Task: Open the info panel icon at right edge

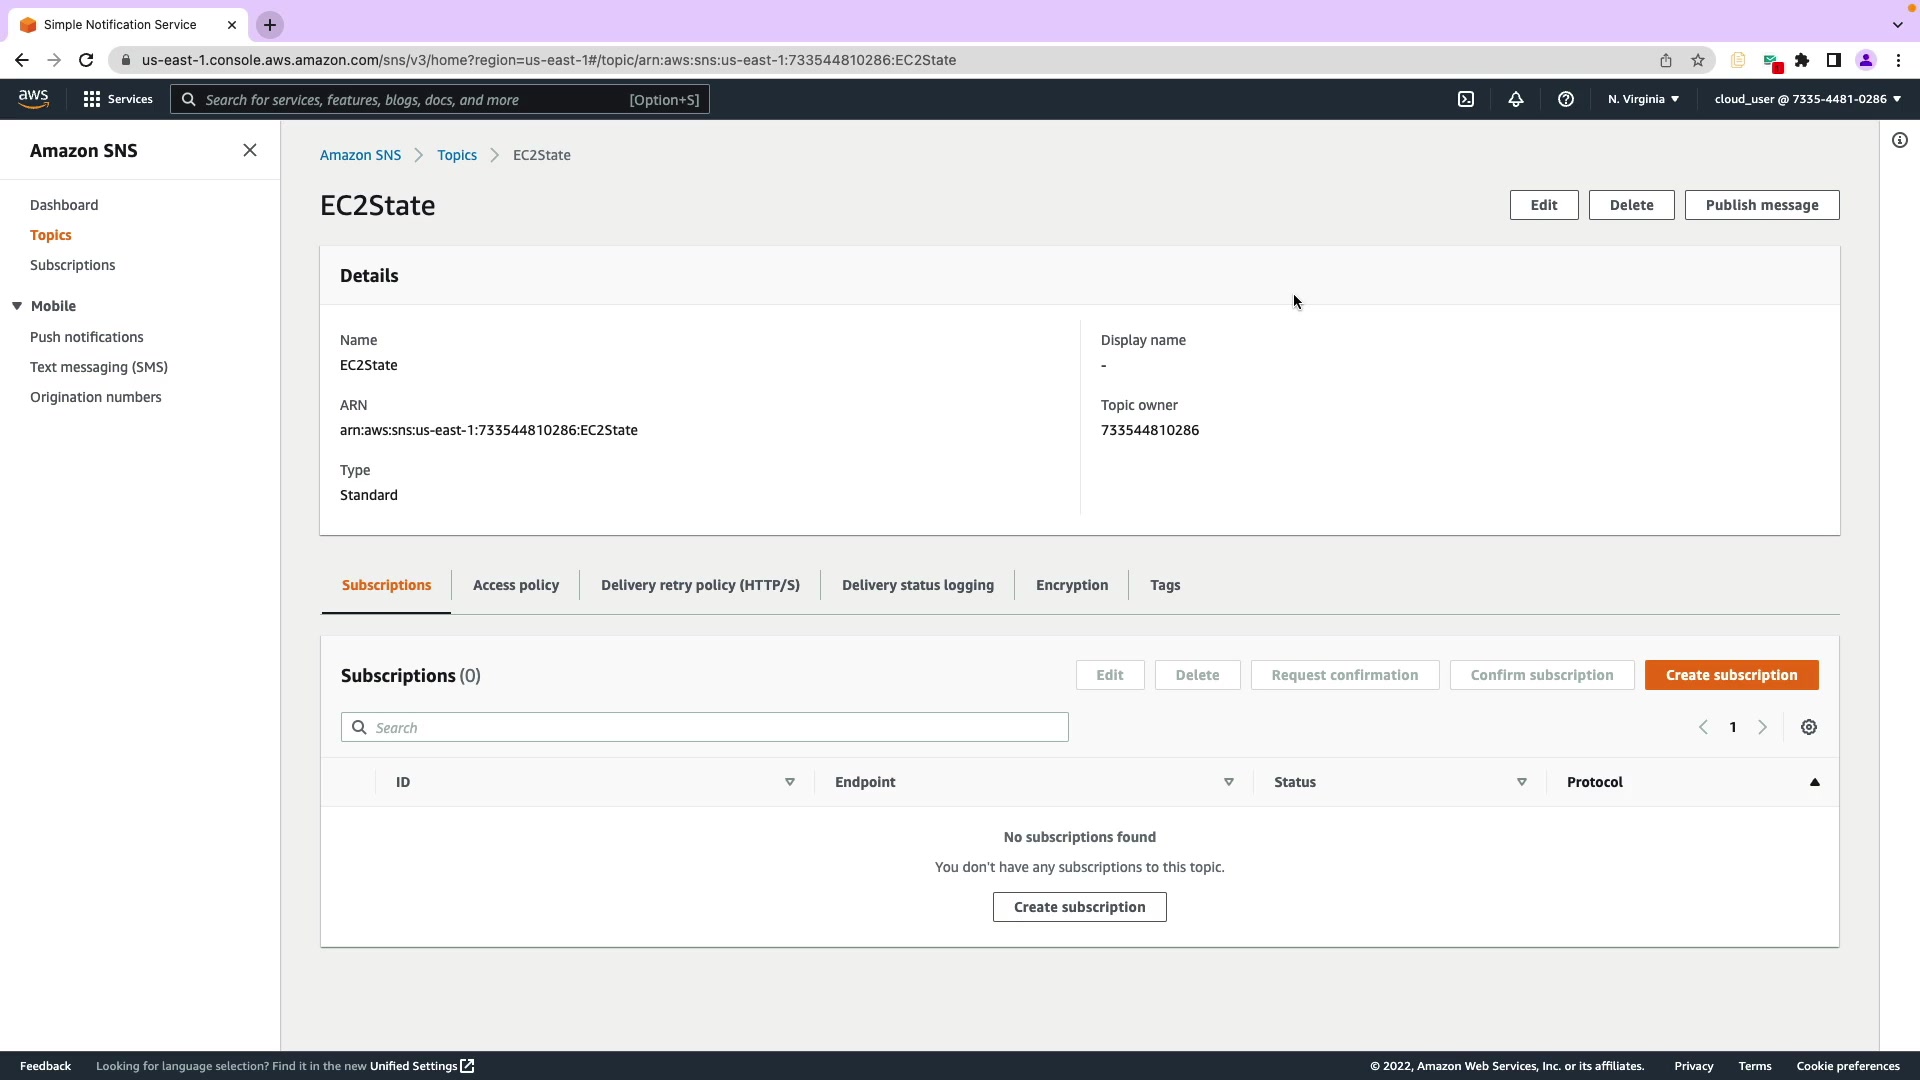Action: click(1900, 140)
